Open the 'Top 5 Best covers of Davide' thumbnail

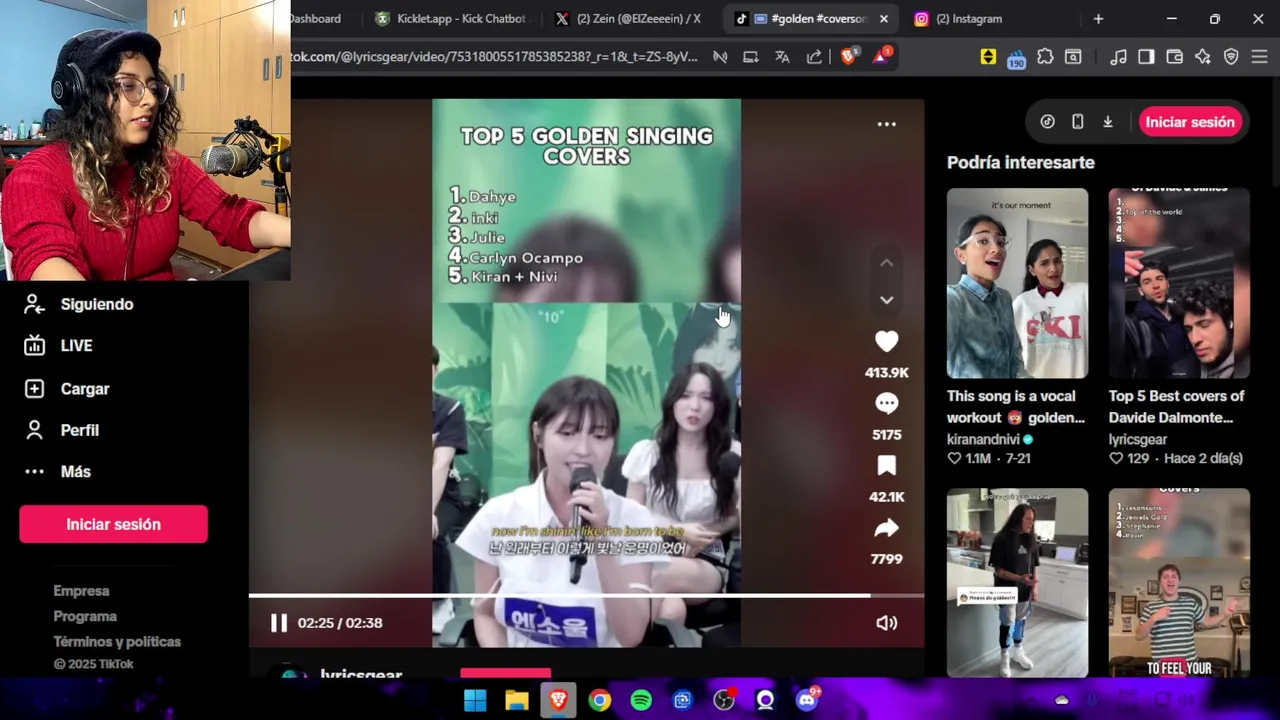1178,283
